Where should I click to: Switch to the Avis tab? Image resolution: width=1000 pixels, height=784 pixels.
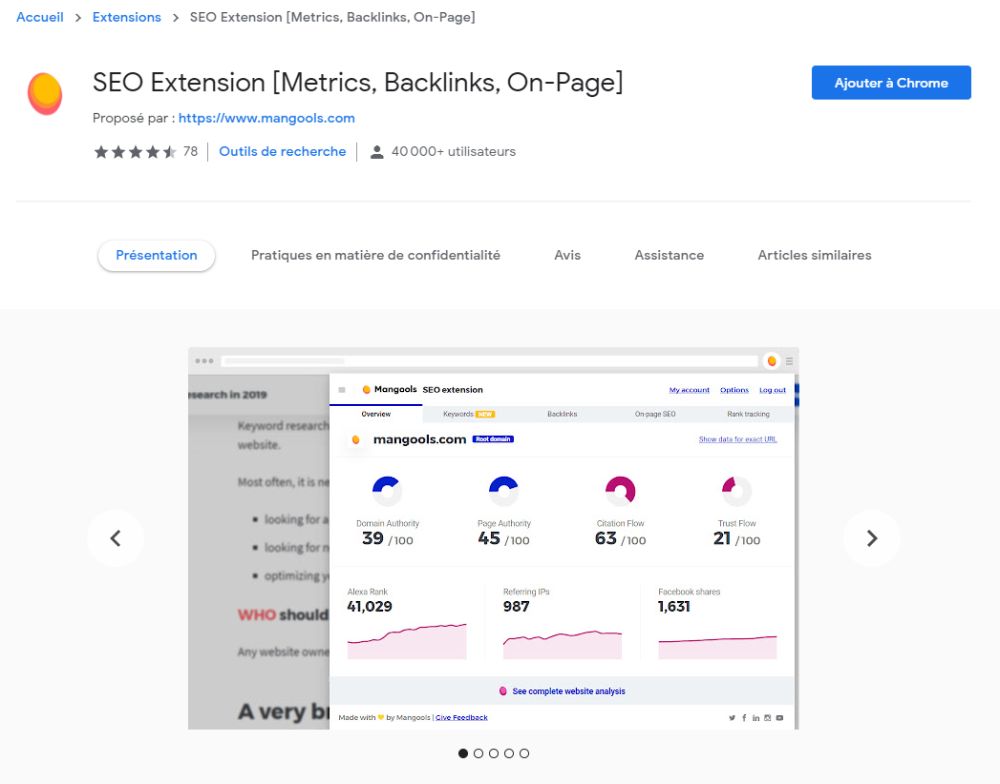tap(567, 255)
